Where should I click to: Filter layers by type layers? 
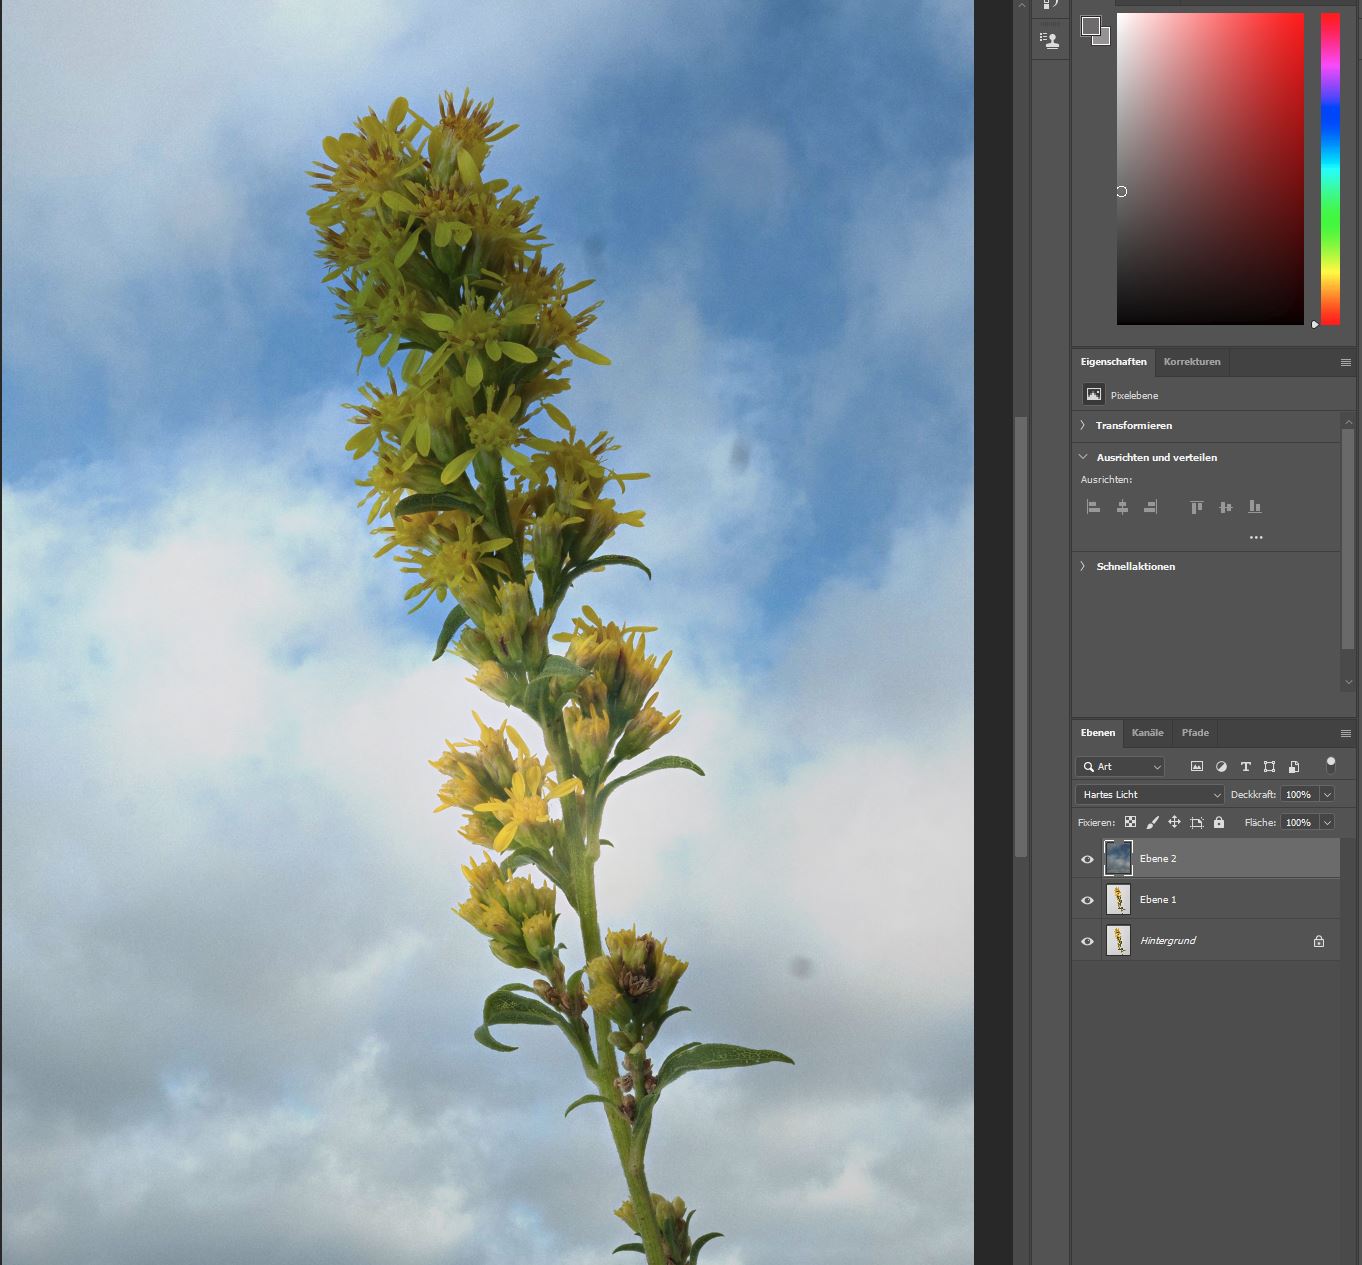click(x=1246, y=767)
